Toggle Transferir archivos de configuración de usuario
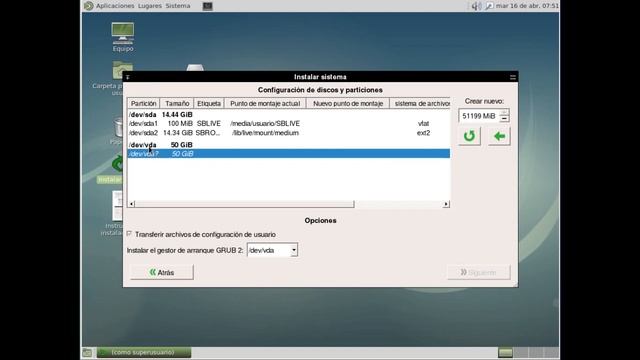 129,234
